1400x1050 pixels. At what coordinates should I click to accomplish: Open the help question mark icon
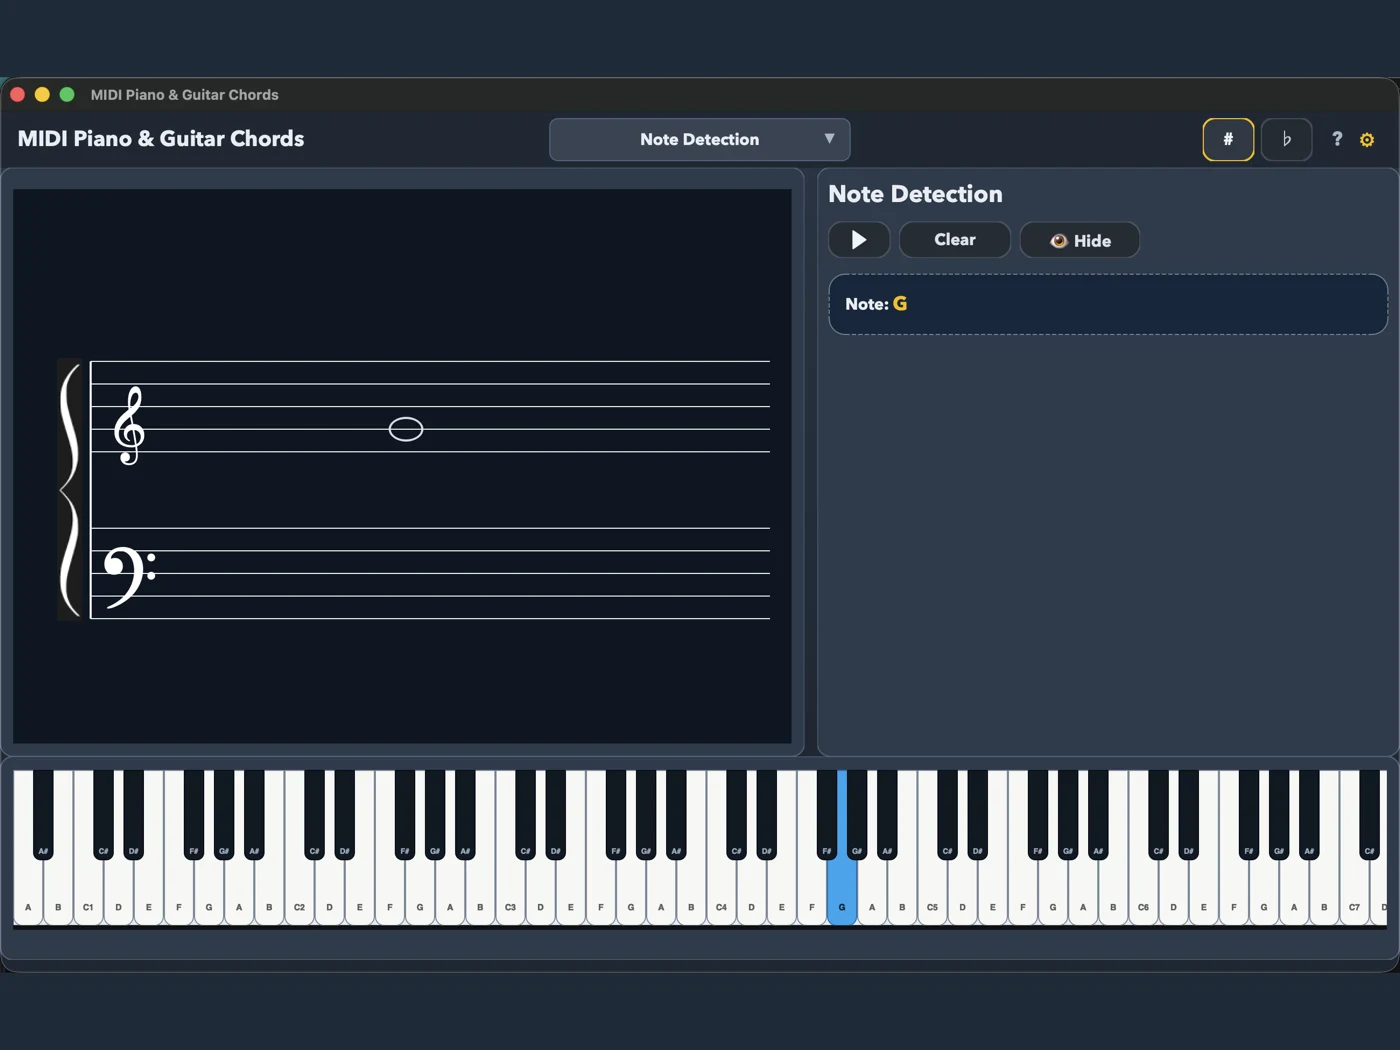click(x=1337, y=139)
